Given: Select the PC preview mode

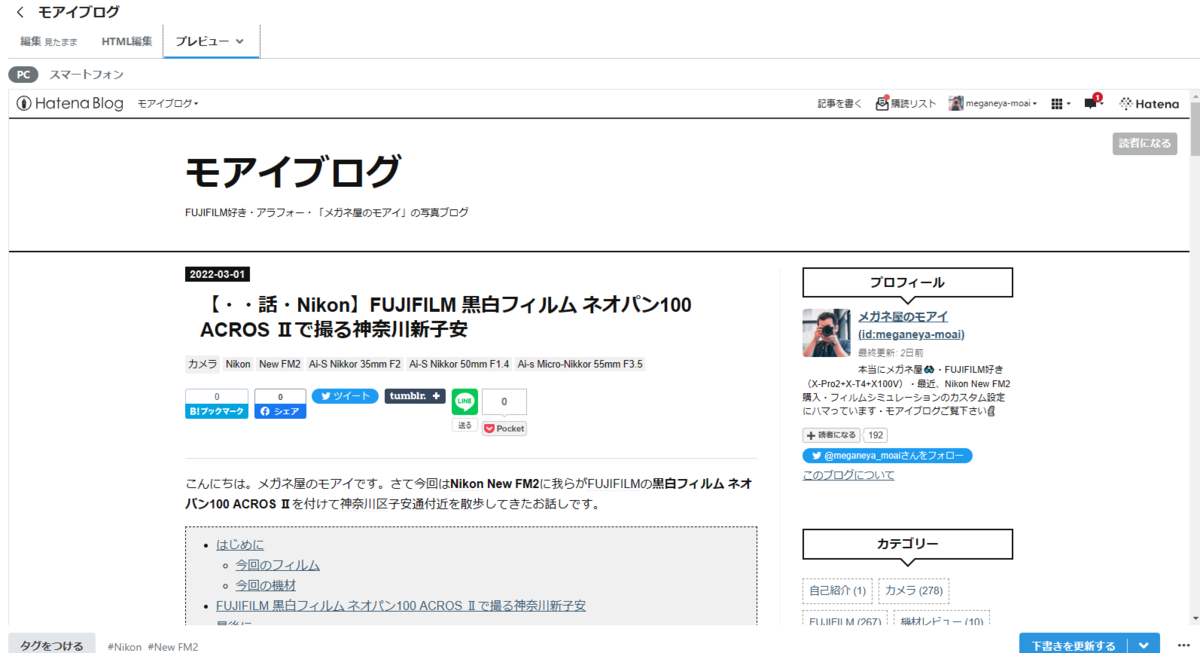Looking at the screenshot, I should click(24, 75).
